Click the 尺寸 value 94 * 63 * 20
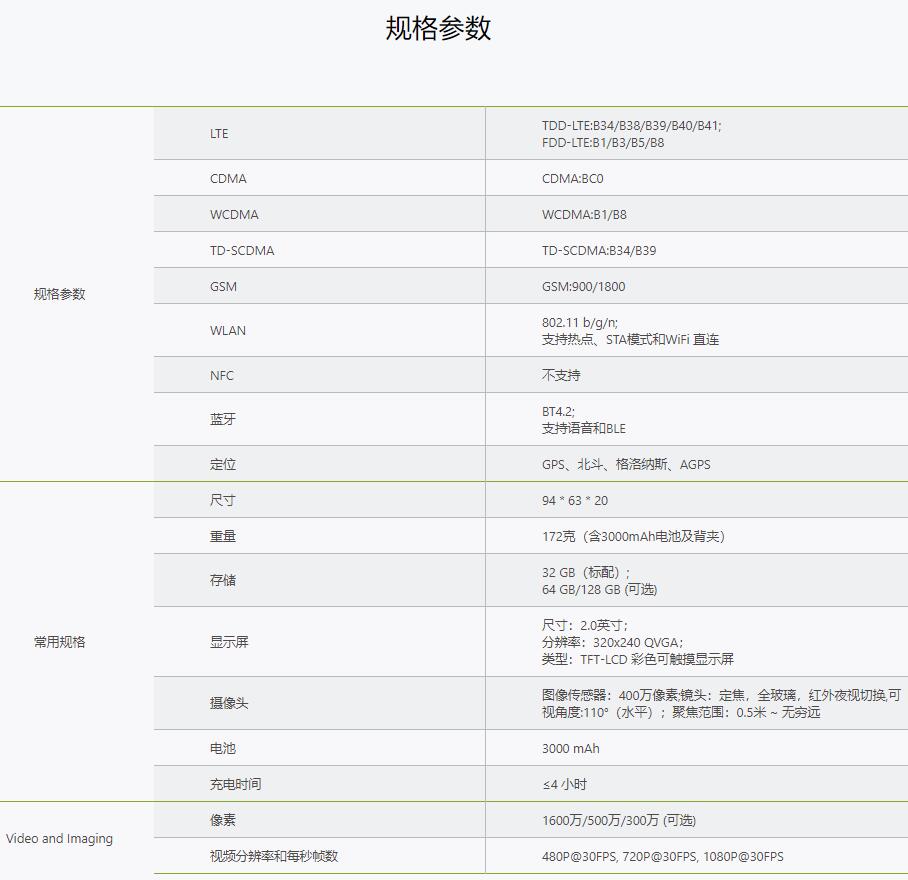The width and height of the screenshot is (908, 880). coord(575,501)
